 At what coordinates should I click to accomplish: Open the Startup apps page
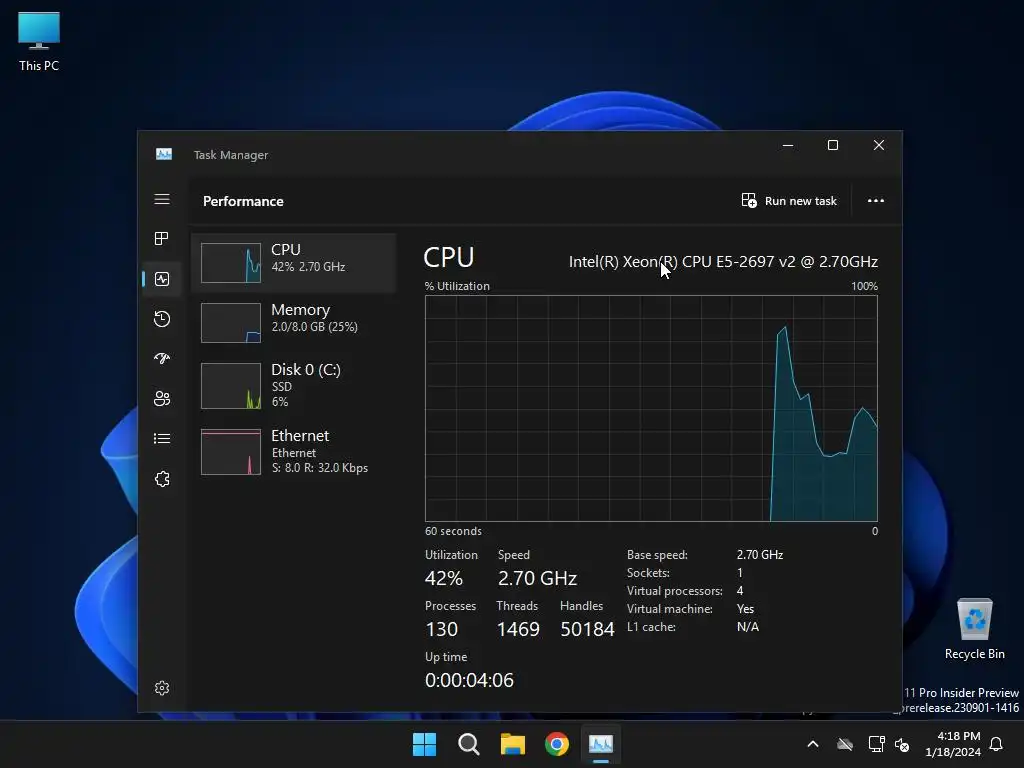click(x=162, y=359)
